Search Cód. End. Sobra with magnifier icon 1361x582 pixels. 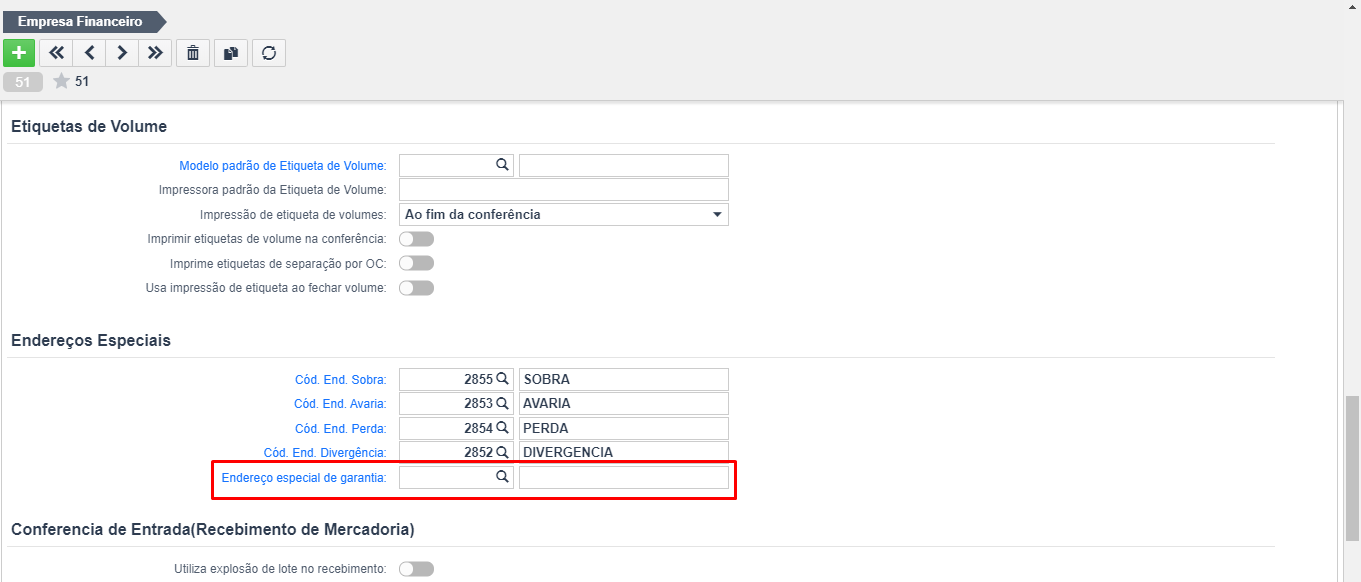coord(503,379)
